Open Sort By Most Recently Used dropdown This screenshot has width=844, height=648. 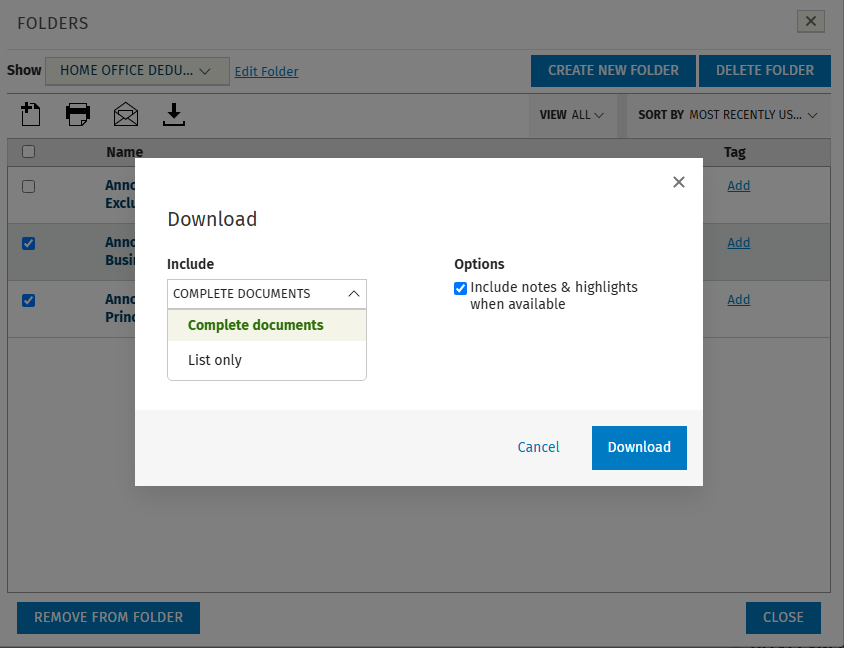[728, 115]
